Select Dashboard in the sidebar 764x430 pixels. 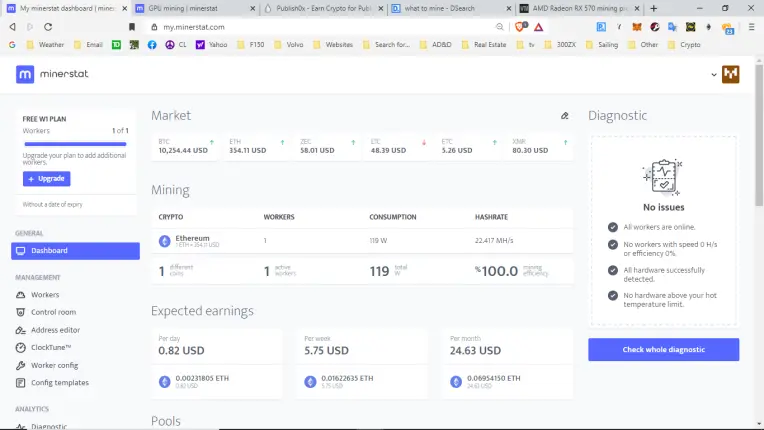coord(76,251)
